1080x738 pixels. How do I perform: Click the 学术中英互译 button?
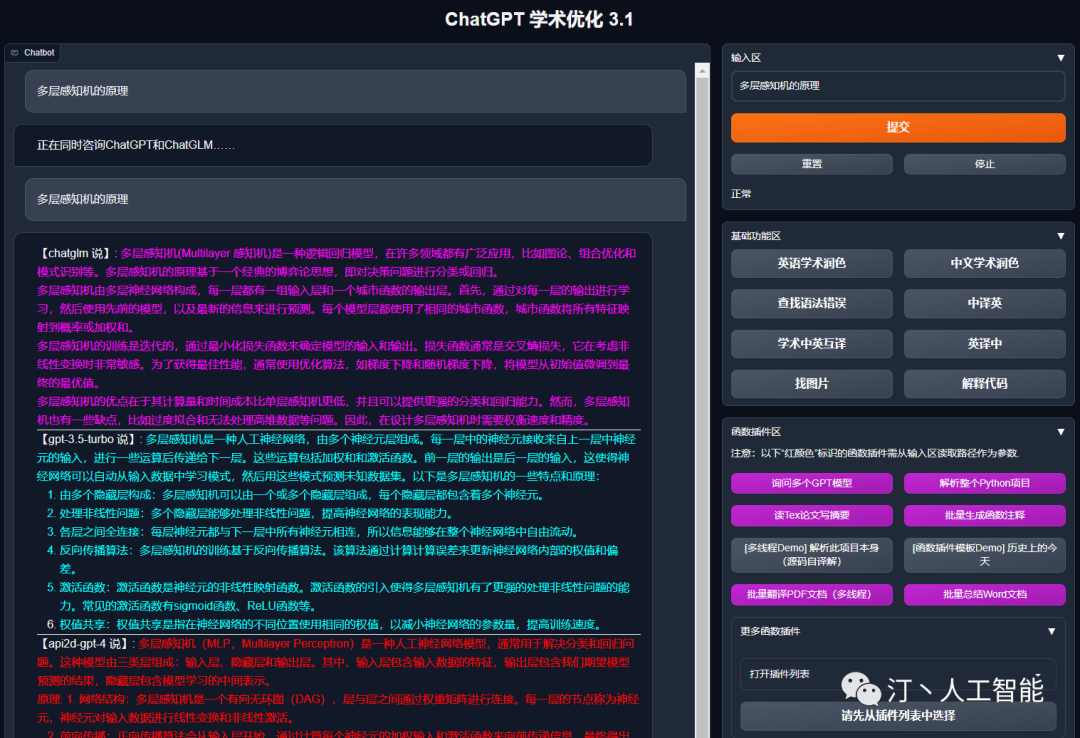click(811, 344)
